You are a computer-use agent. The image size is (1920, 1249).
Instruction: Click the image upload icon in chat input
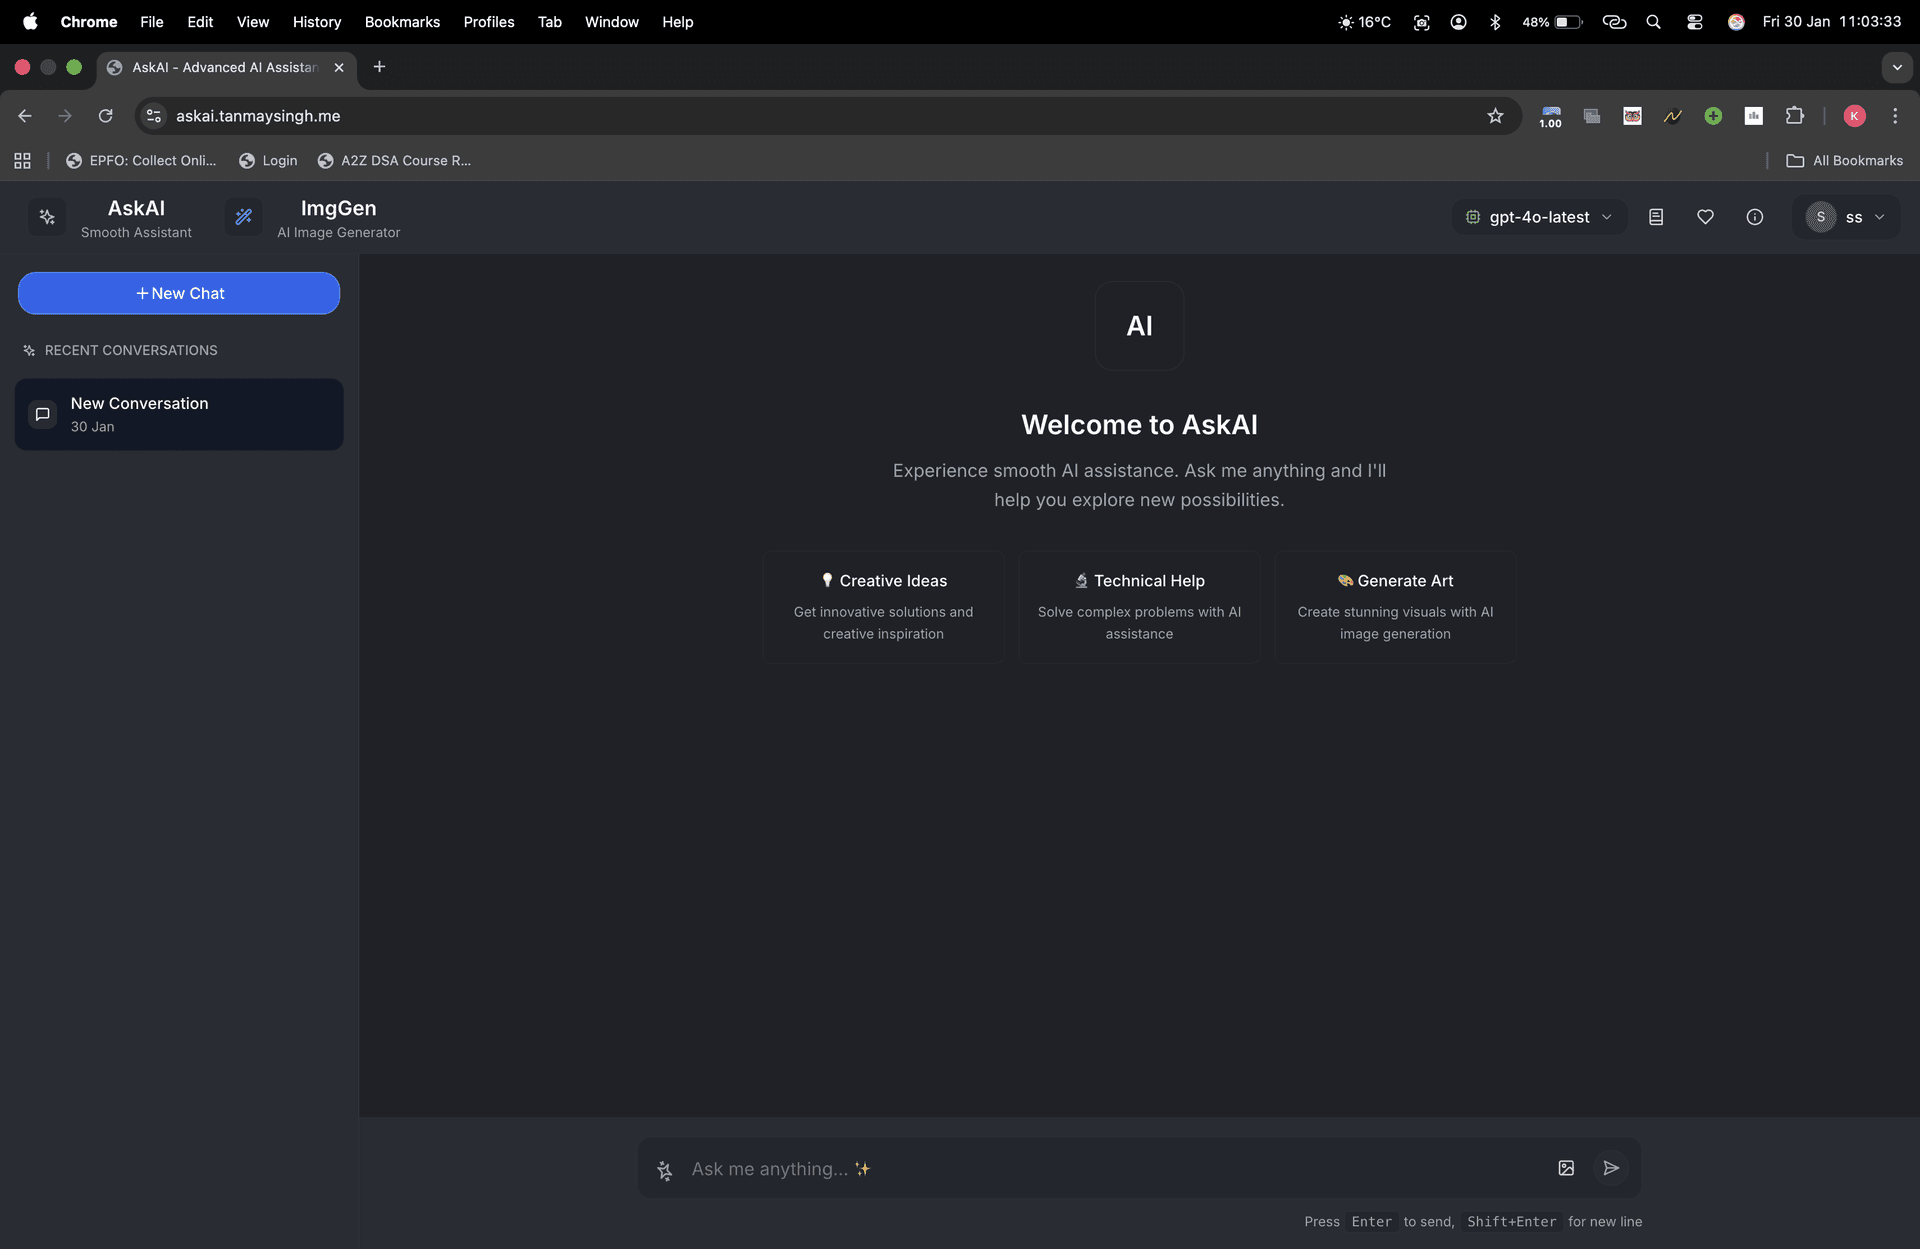(1566, 1168)
